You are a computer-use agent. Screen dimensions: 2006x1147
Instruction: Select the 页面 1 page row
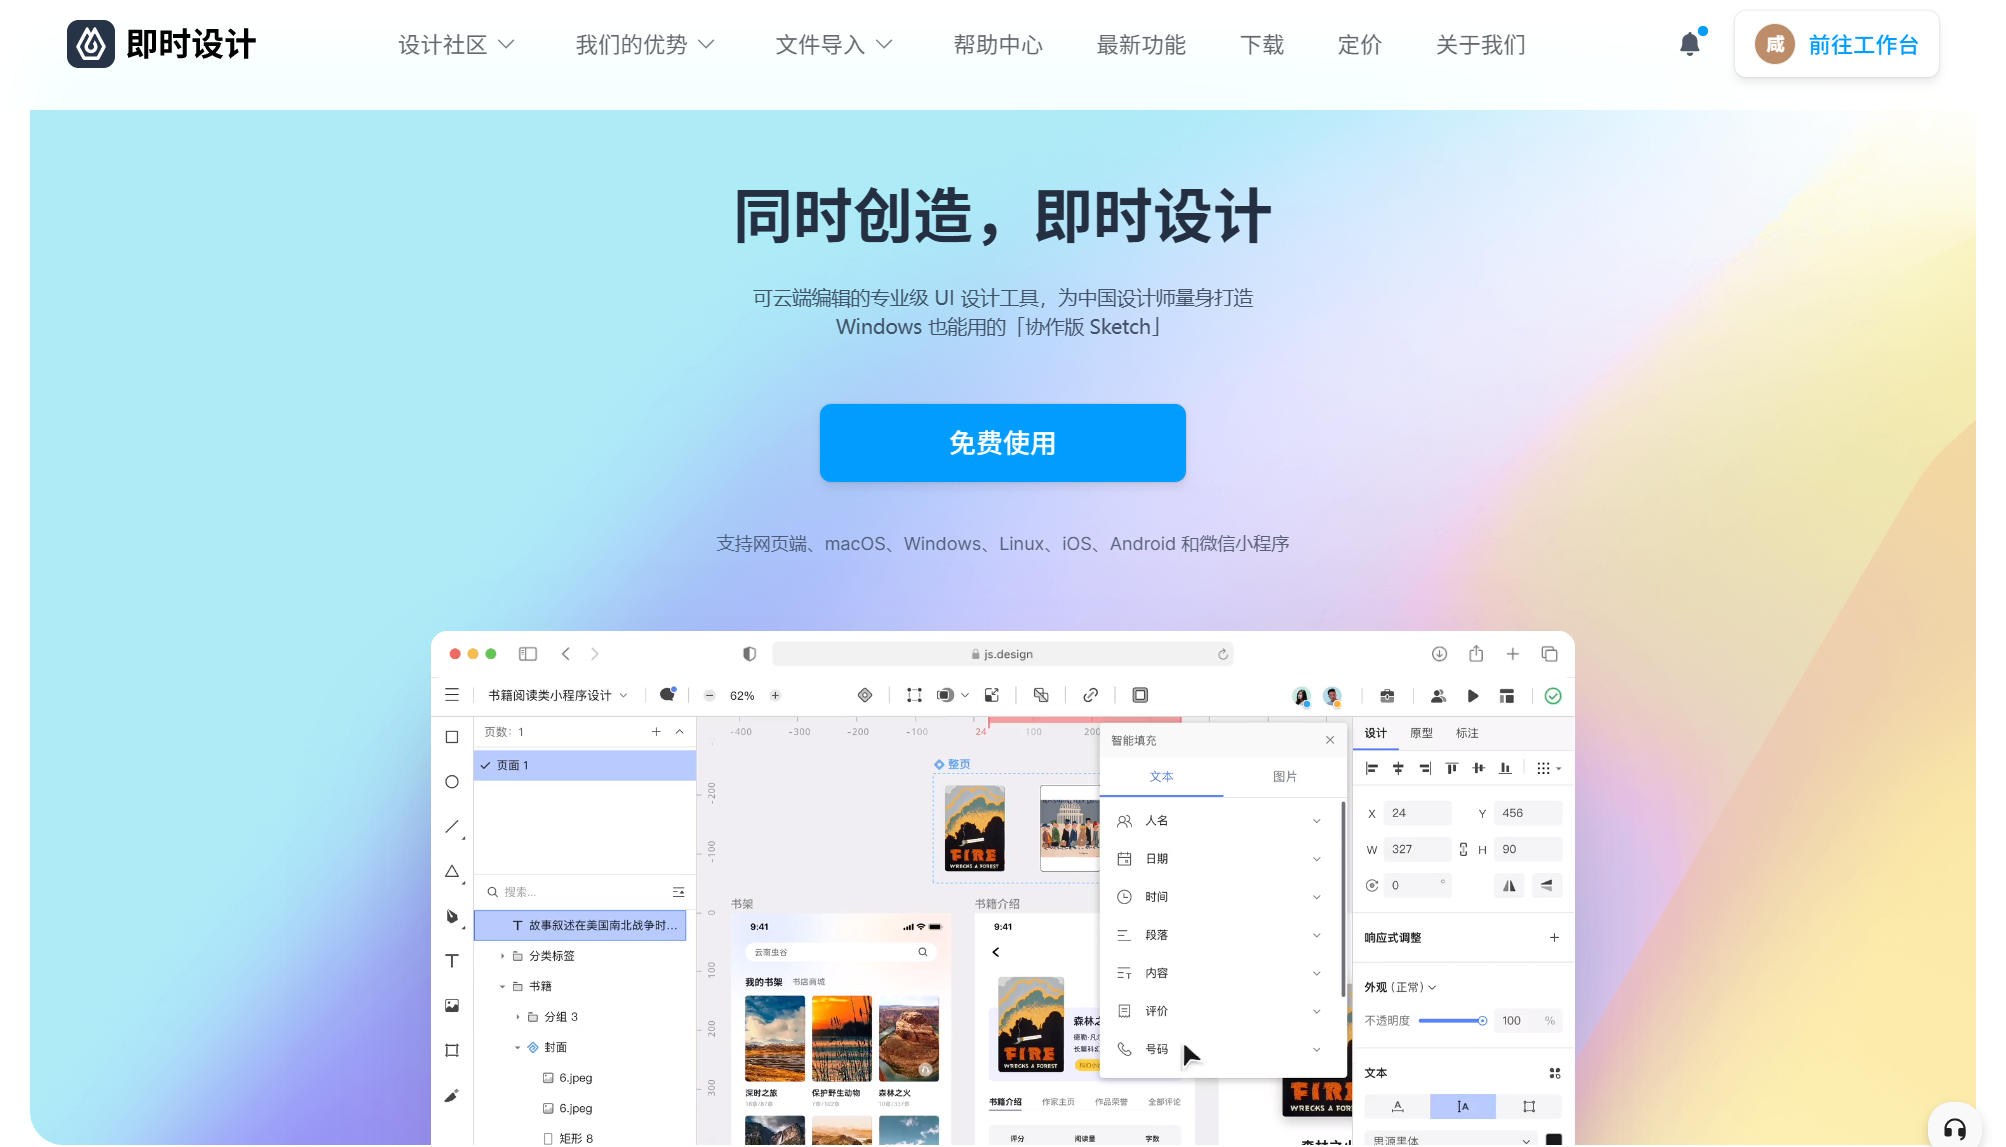point(585,765)
